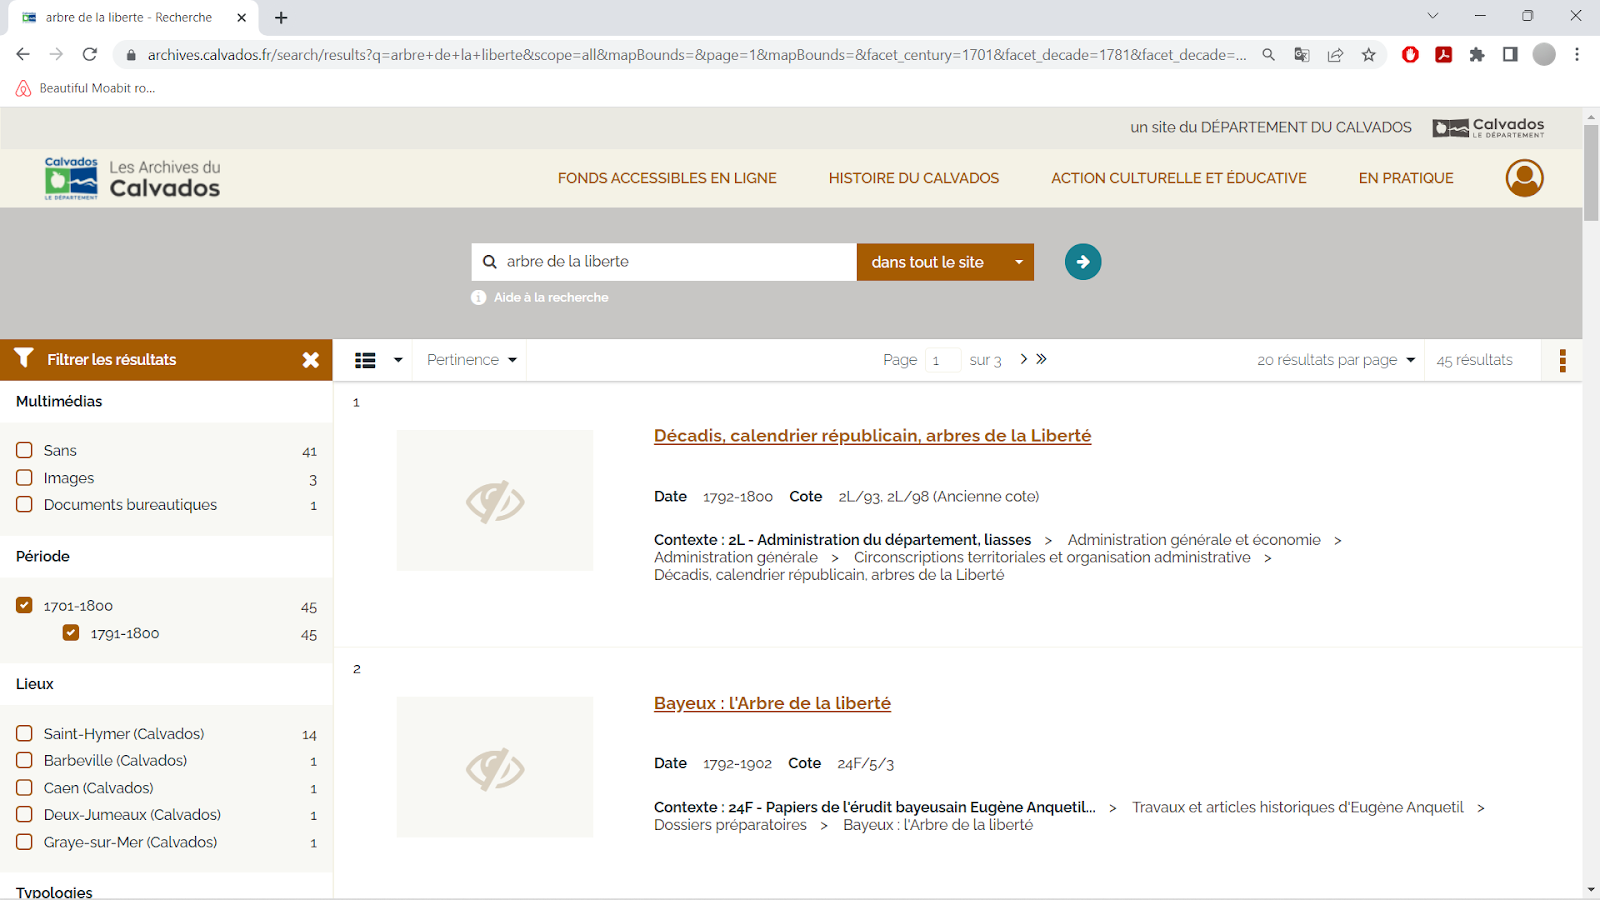Uncheck the 1791-1800 decade filter

tap(71, 633)
